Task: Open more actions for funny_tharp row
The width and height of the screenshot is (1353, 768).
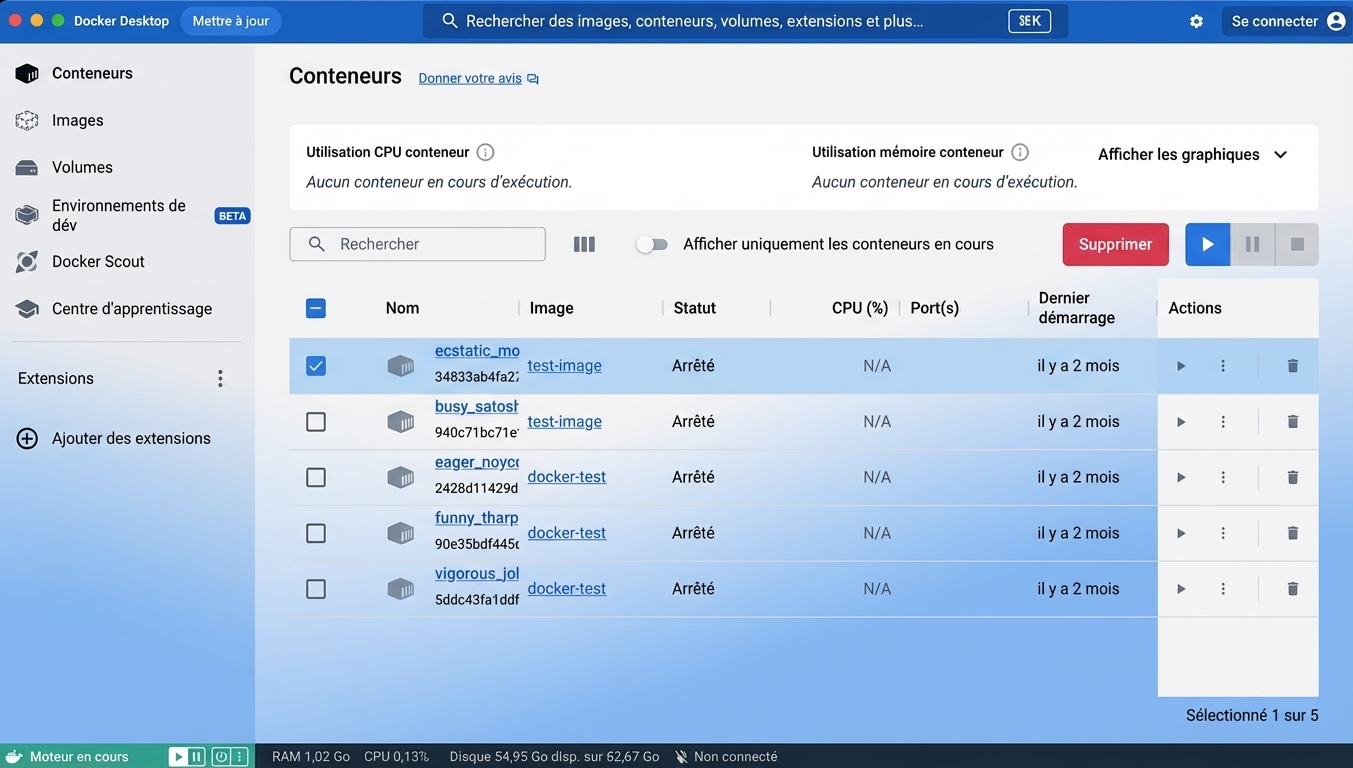Action: click(1223, 533)
